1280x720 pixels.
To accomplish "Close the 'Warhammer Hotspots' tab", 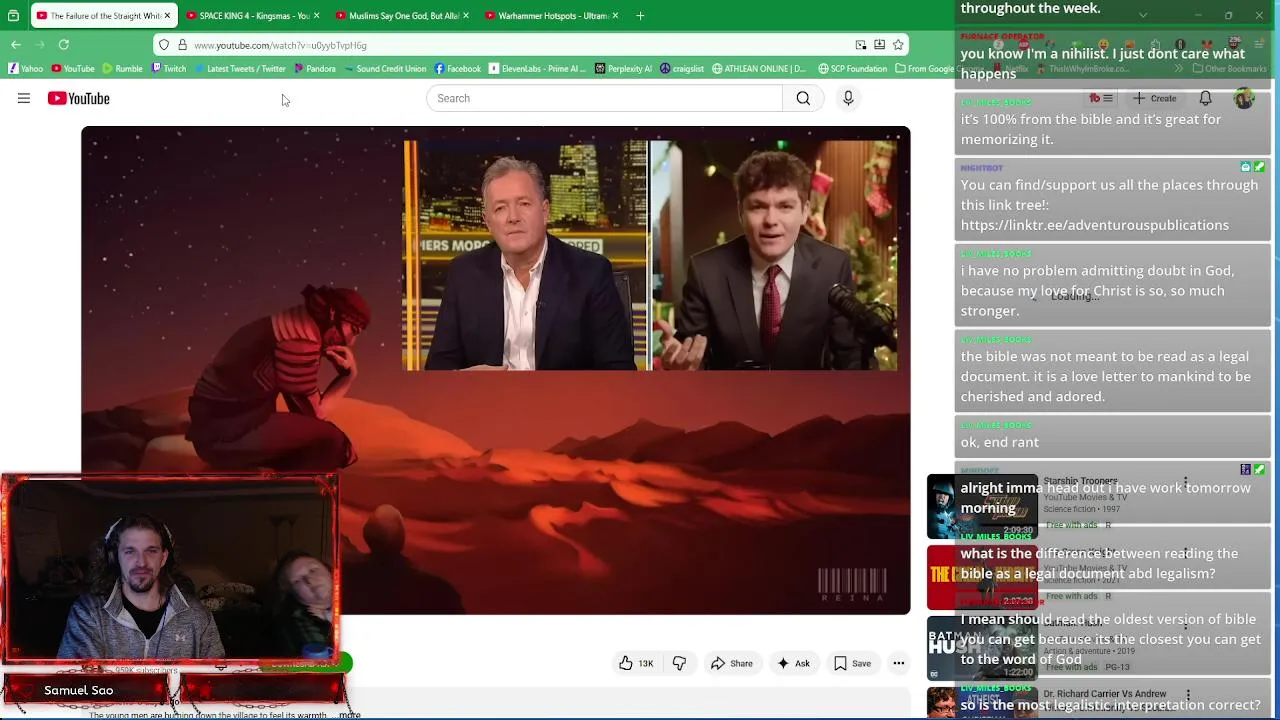I will point(615,16).
